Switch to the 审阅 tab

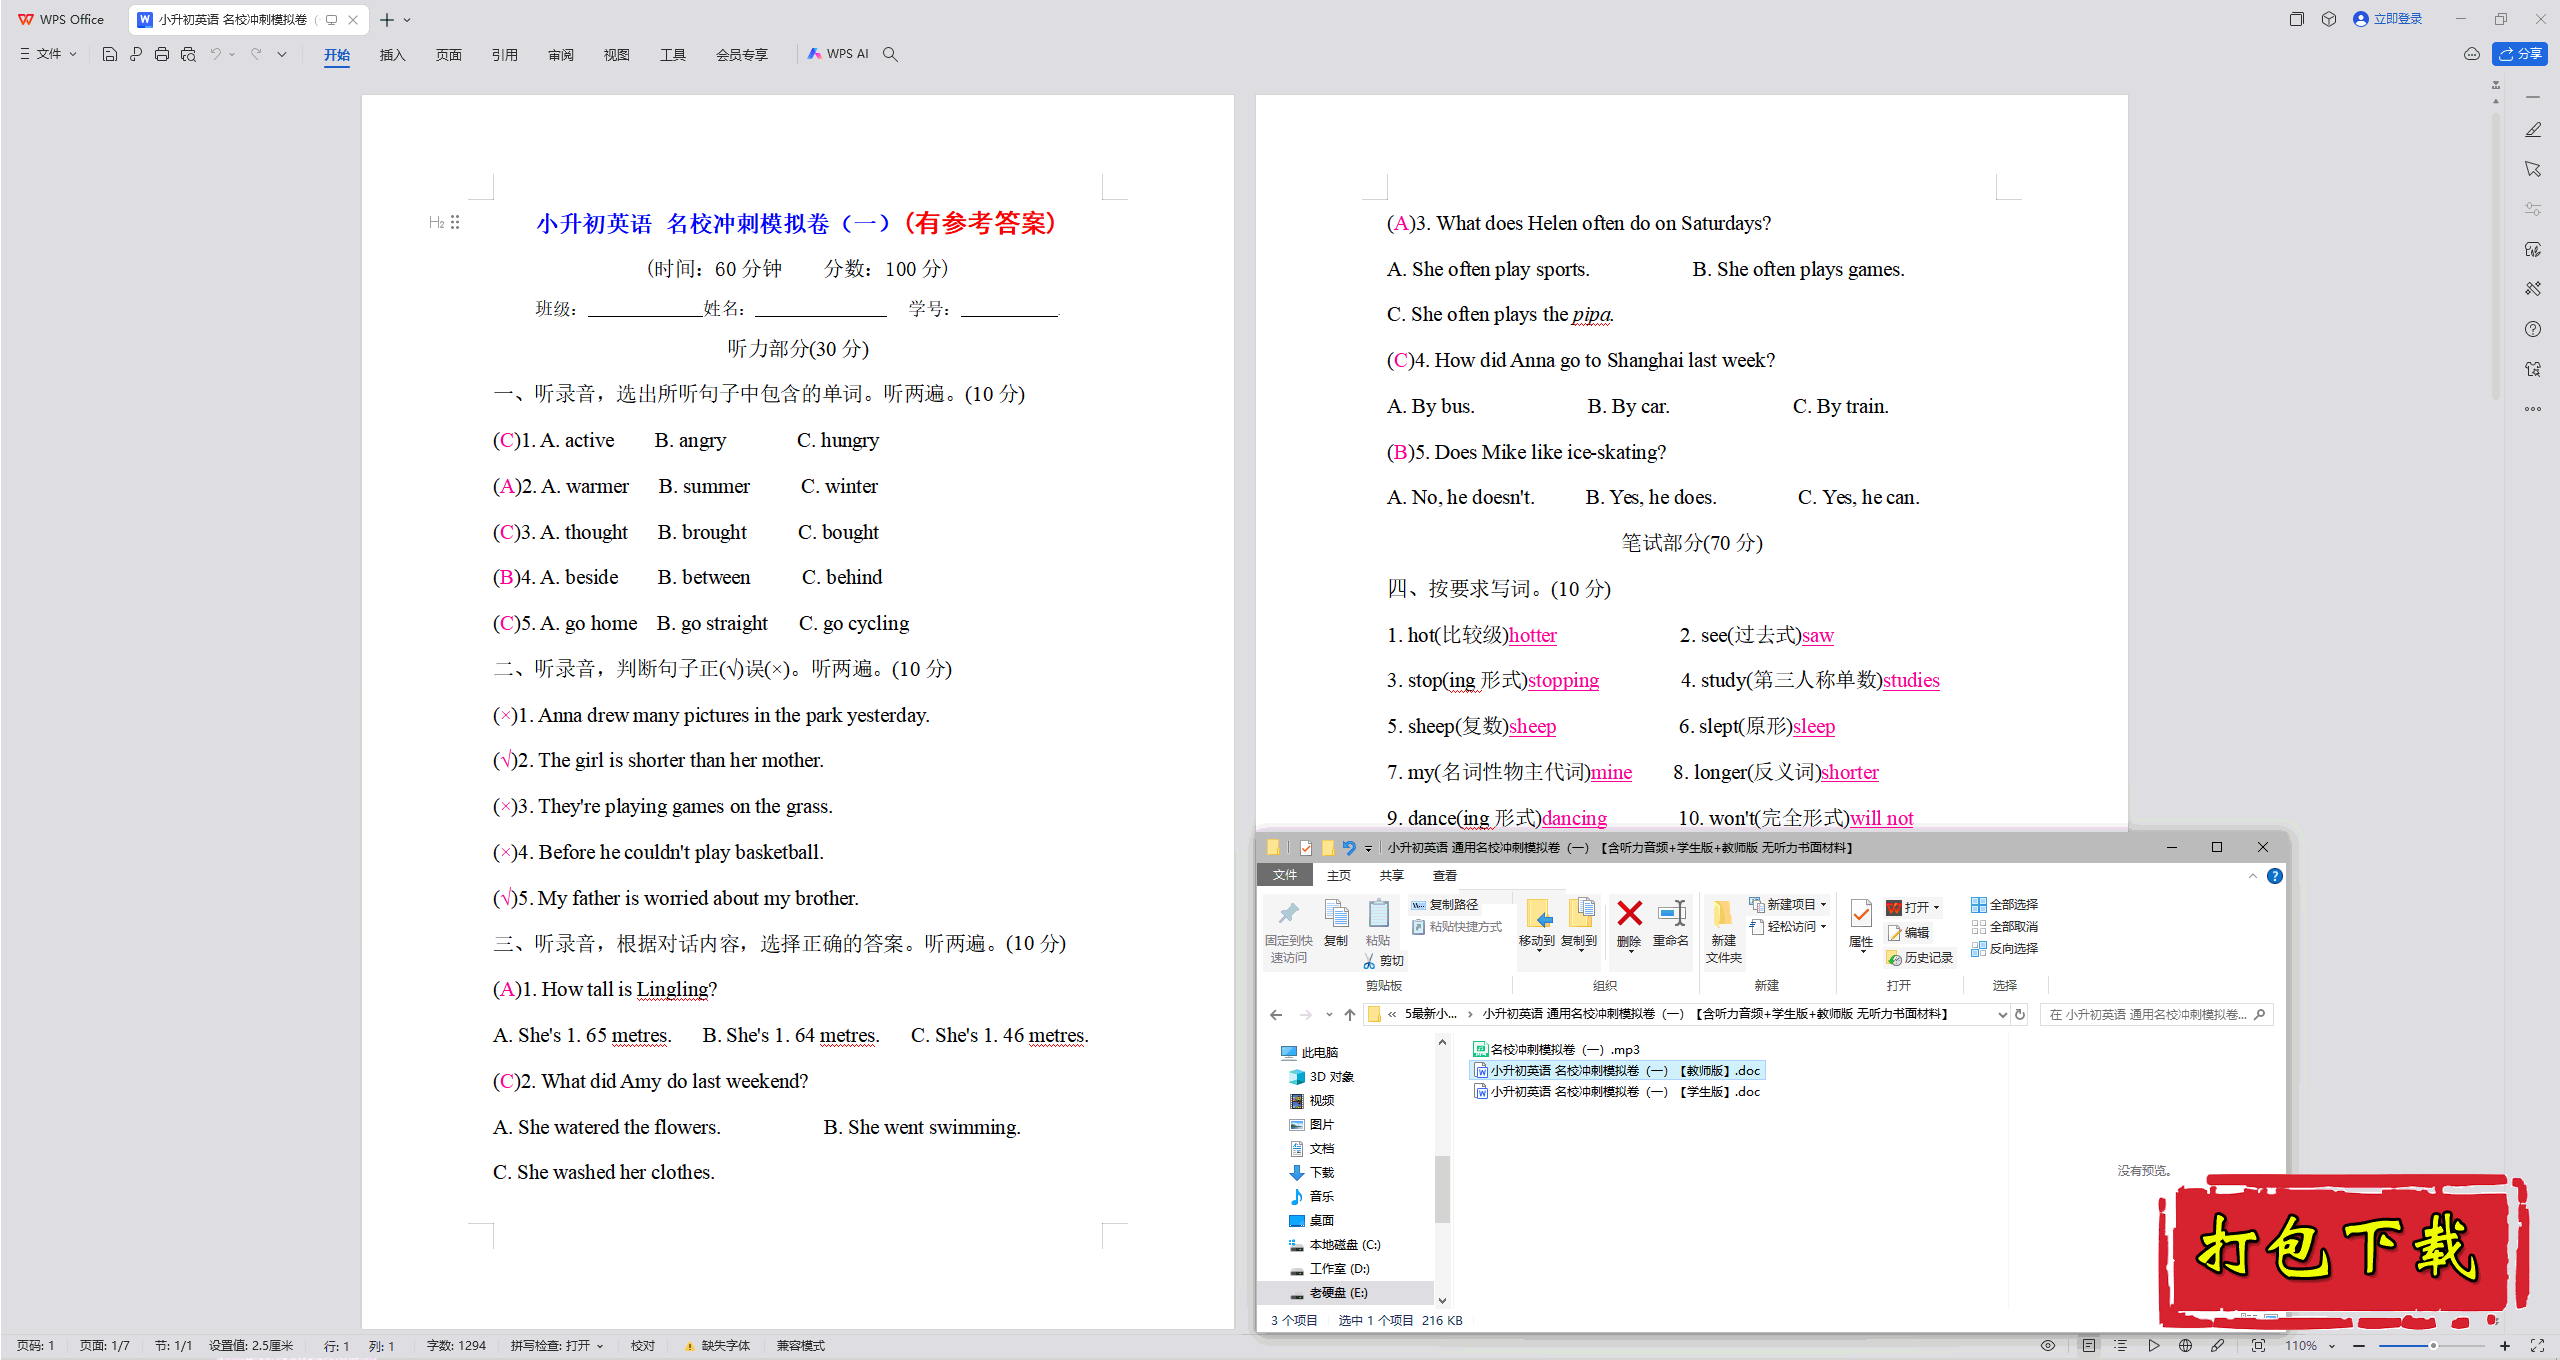[x=560, y=55]
